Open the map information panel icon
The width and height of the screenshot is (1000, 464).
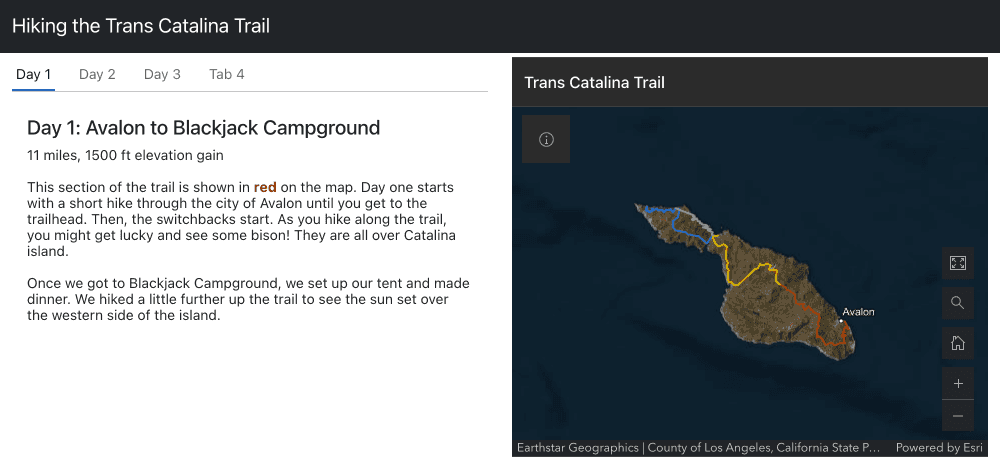click(x=546, y=140)
